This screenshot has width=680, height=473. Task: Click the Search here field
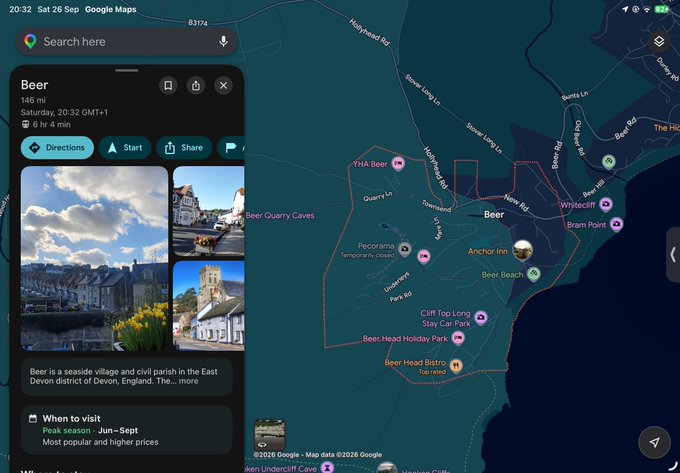127,42
